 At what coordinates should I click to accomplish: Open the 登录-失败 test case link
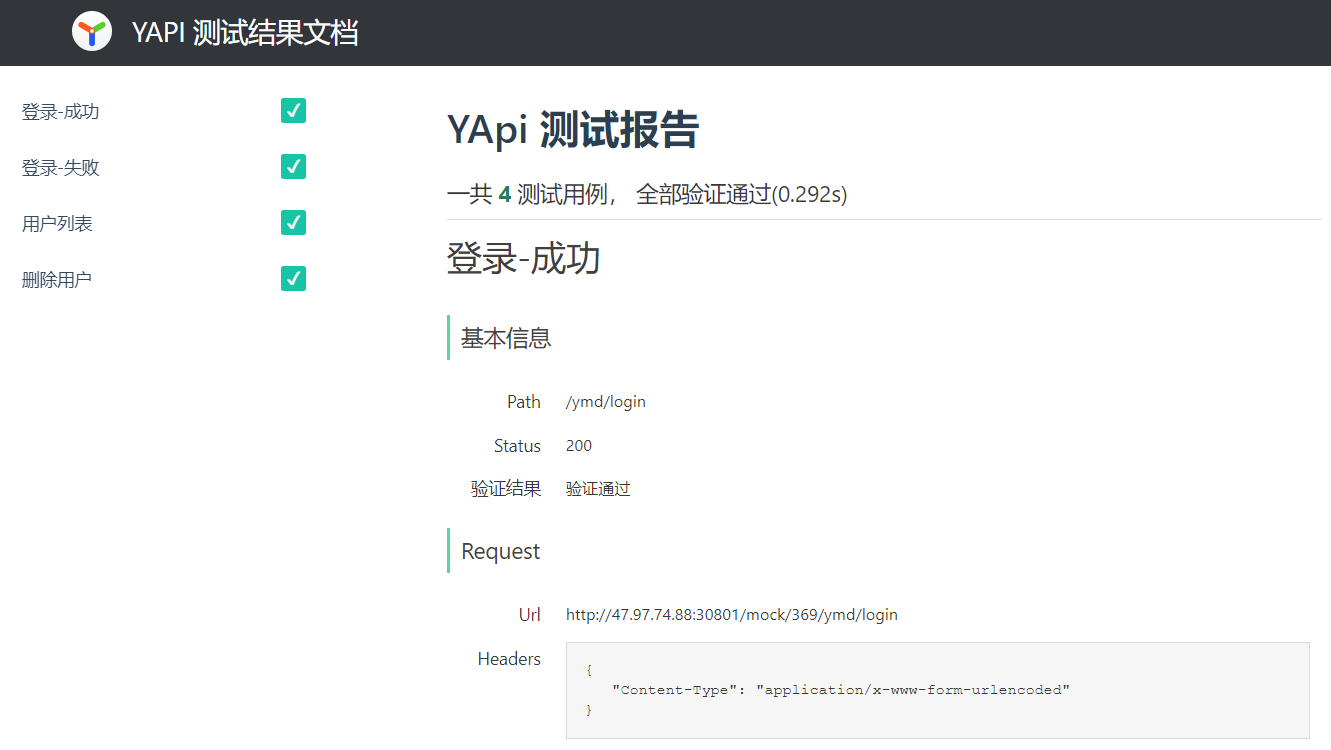[x=61, y=168]
